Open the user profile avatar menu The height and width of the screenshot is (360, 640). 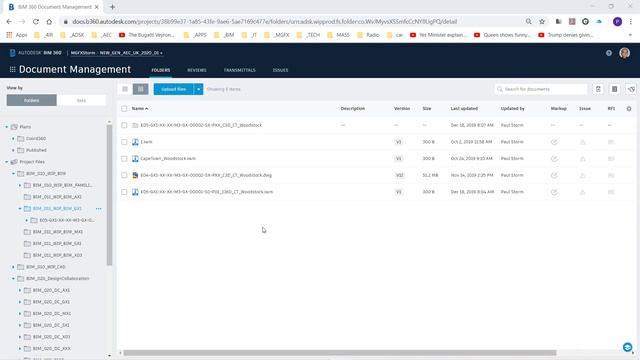point(624,53)
